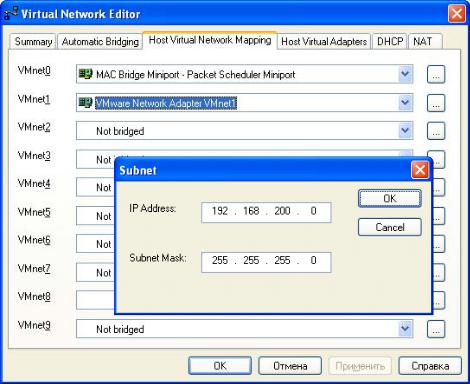The height and width of the screenshot is (384, 470).
Task: Open the ellipsis options button for VMnet9
Action: click(436, 329)
